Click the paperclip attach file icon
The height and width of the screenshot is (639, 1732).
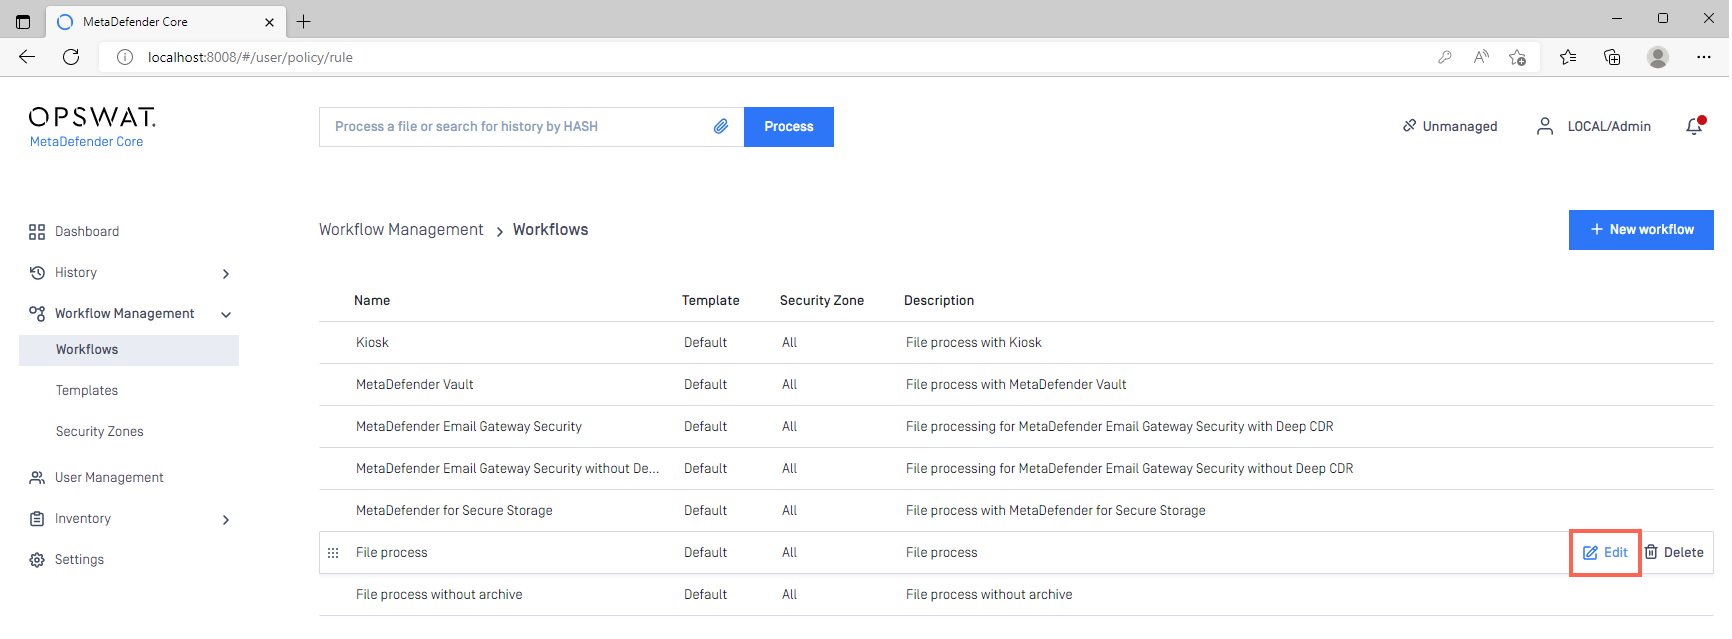point(720,127)
